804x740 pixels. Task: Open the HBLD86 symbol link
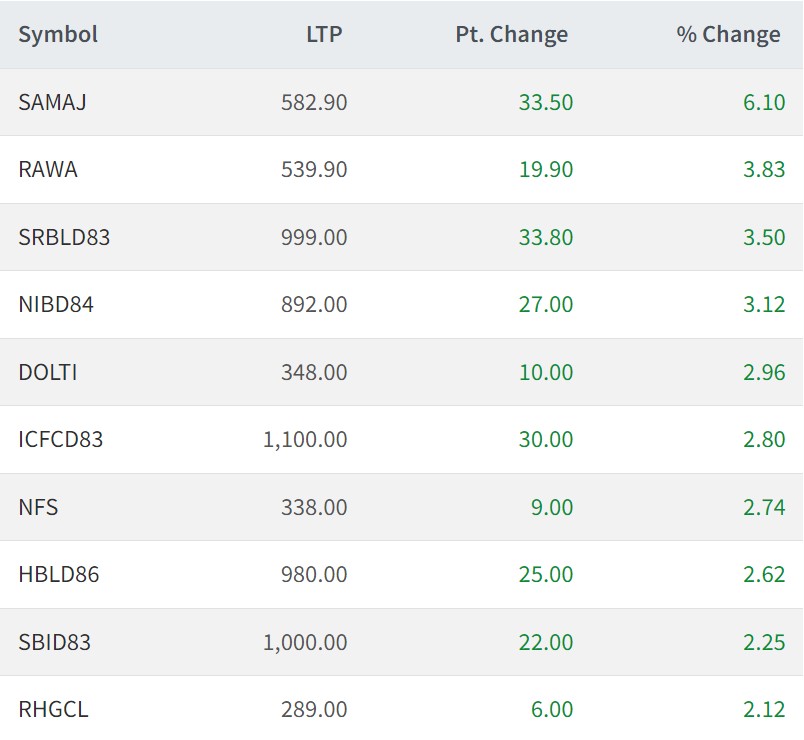pos(59,575)
